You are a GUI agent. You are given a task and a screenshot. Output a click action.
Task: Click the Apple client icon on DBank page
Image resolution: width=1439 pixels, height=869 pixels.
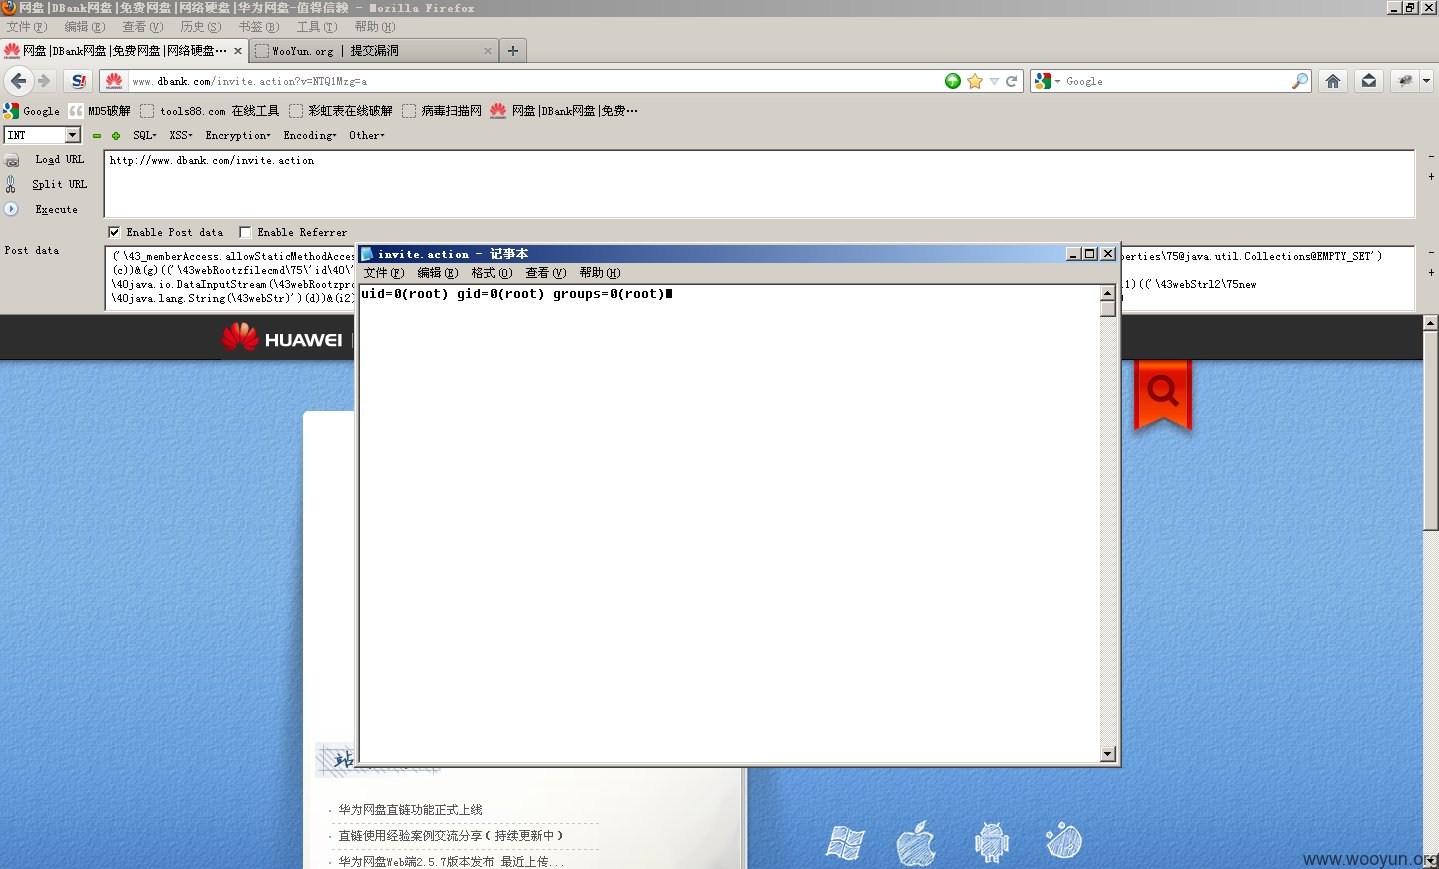coord(916,843)
